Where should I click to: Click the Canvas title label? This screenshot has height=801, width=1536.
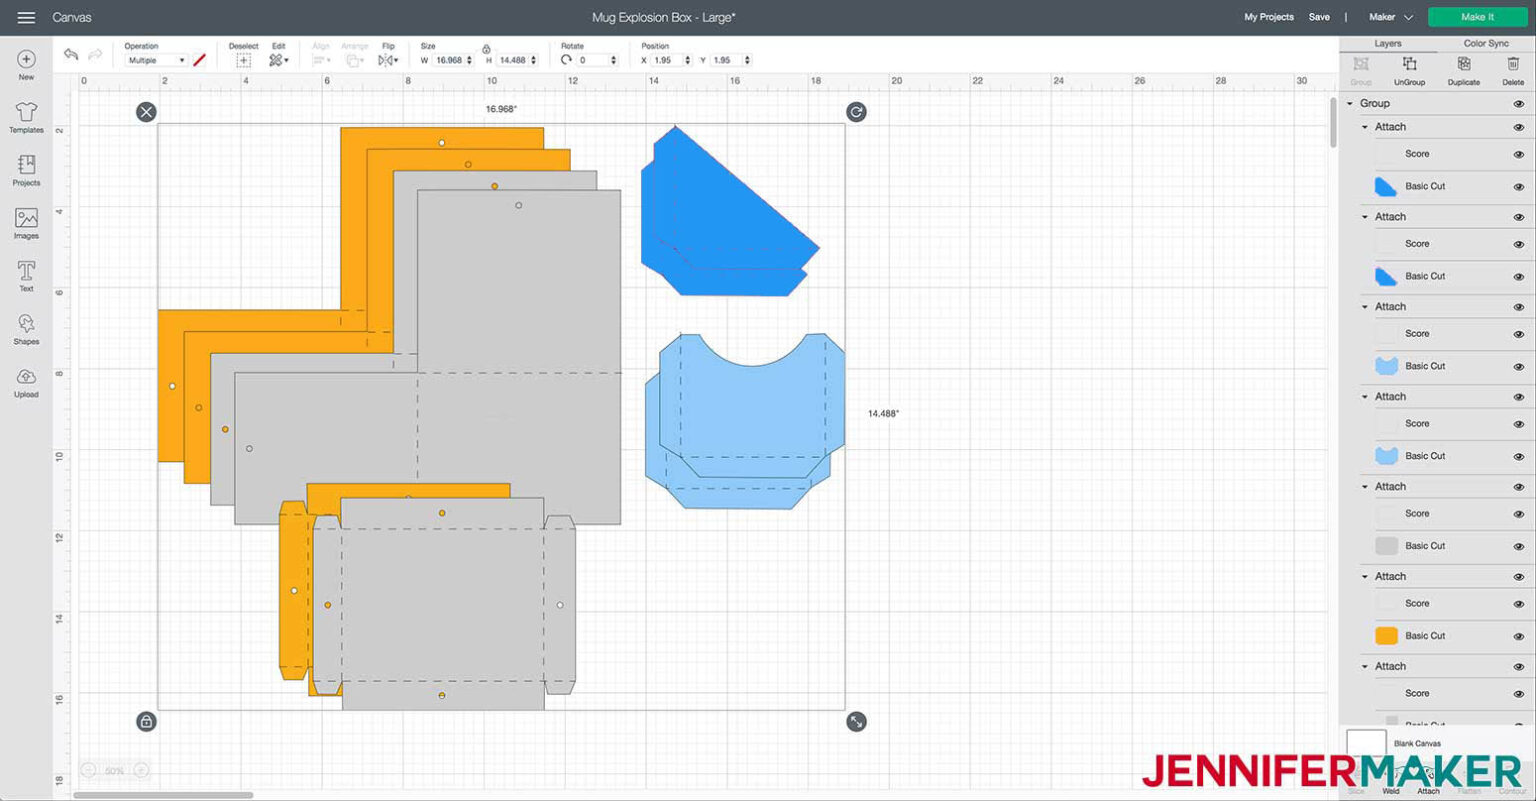[72, 17]
